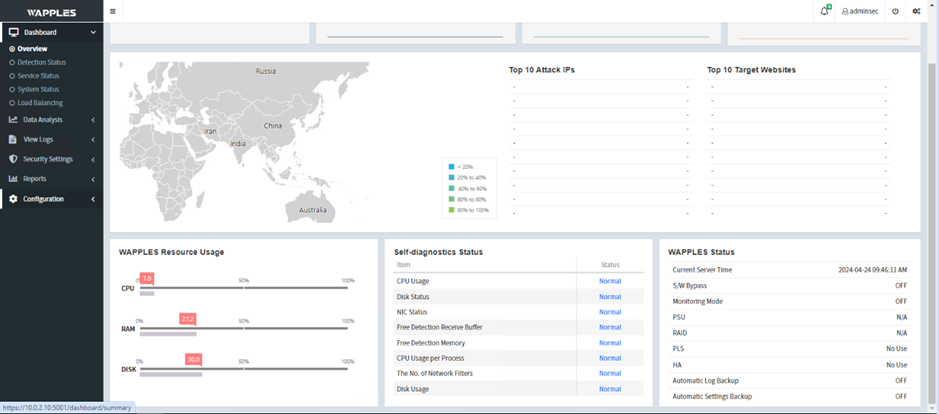Click the '< 20%' map legend swatch
Image resolution: width=939 pixels, height=414 pixels.
pyautogui.click(x=452, y=167)
